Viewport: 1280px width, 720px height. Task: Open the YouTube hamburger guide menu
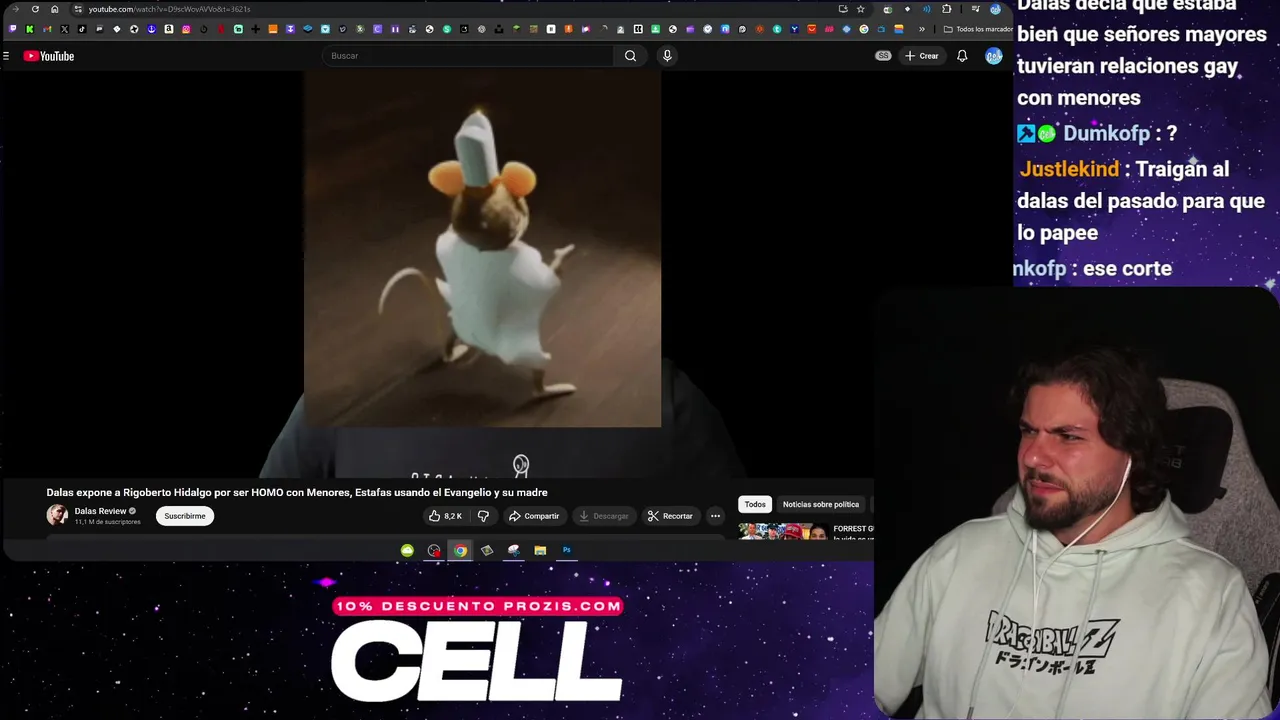(x=6, y=56)
